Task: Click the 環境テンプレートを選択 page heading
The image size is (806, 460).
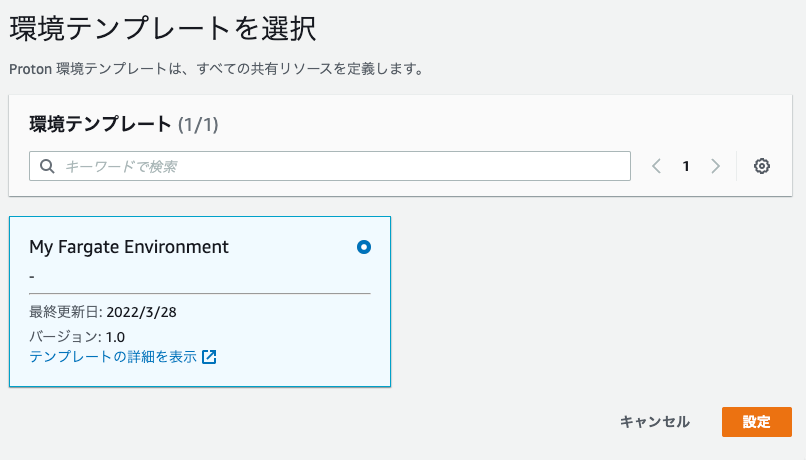Action: coord(162,28)
